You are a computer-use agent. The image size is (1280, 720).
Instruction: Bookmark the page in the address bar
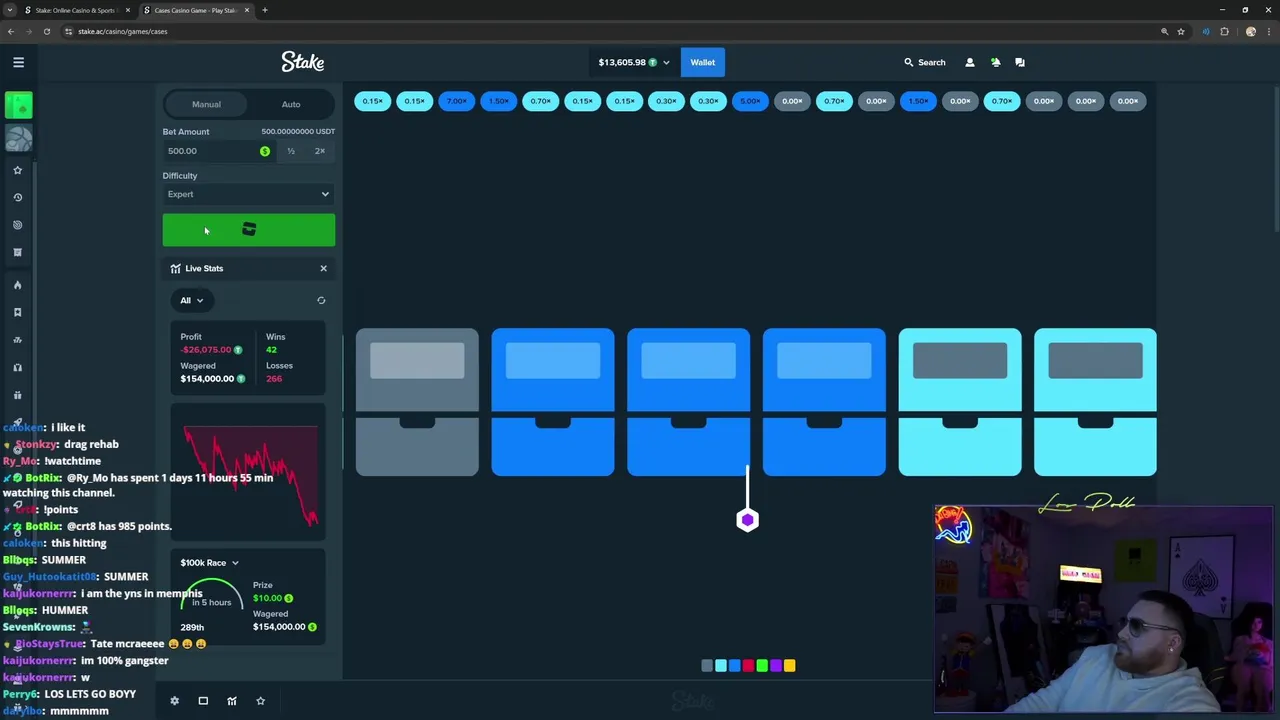[x=1181, y=31]
